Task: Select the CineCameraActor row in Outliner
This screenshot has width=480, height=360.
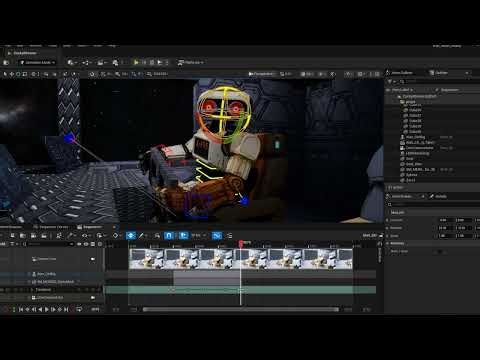Action: pyautogui.click(x=420, y=148)
